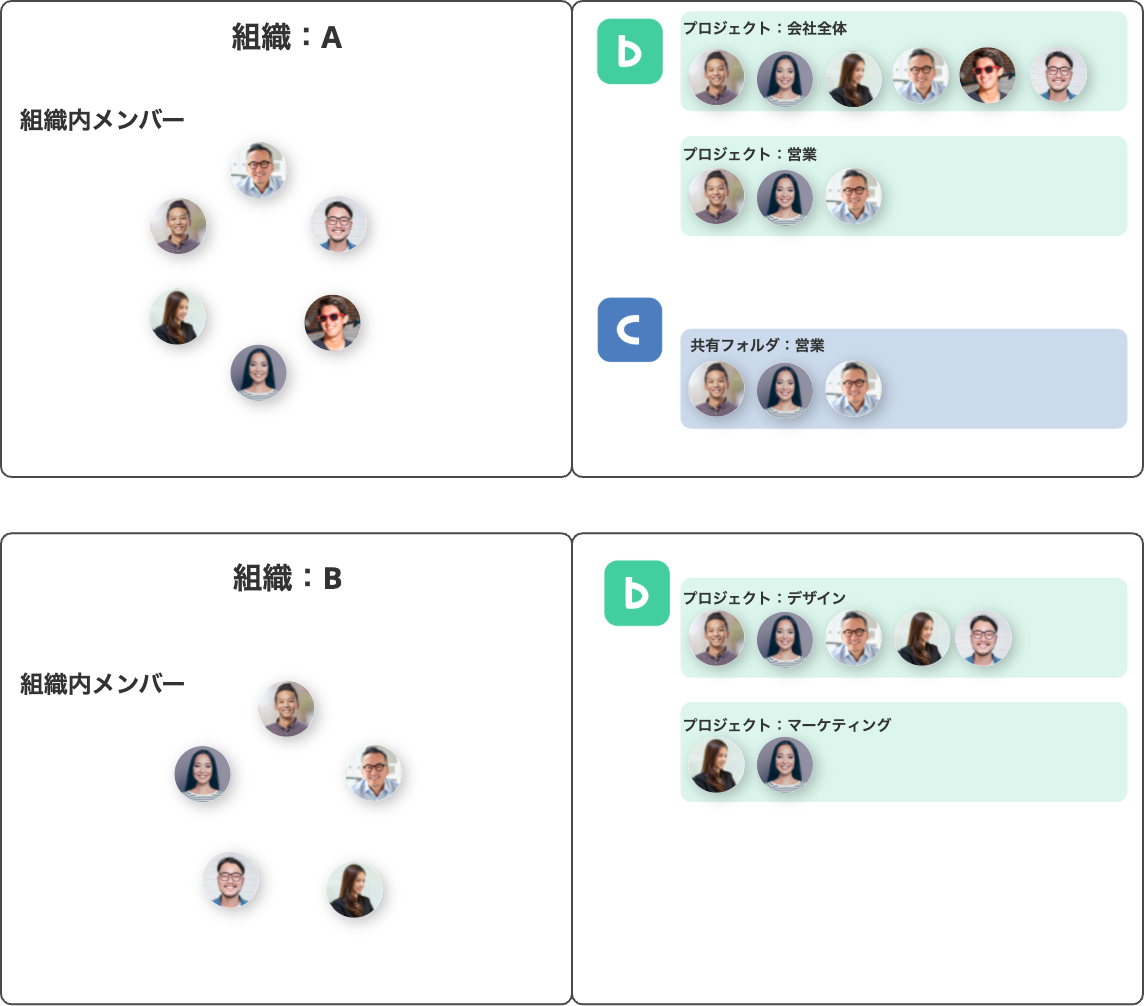Viewport: 1144px width, 1006px height.
Task: Select the middle avatar in プロジェクト:営業
Action: coord(785,198)
